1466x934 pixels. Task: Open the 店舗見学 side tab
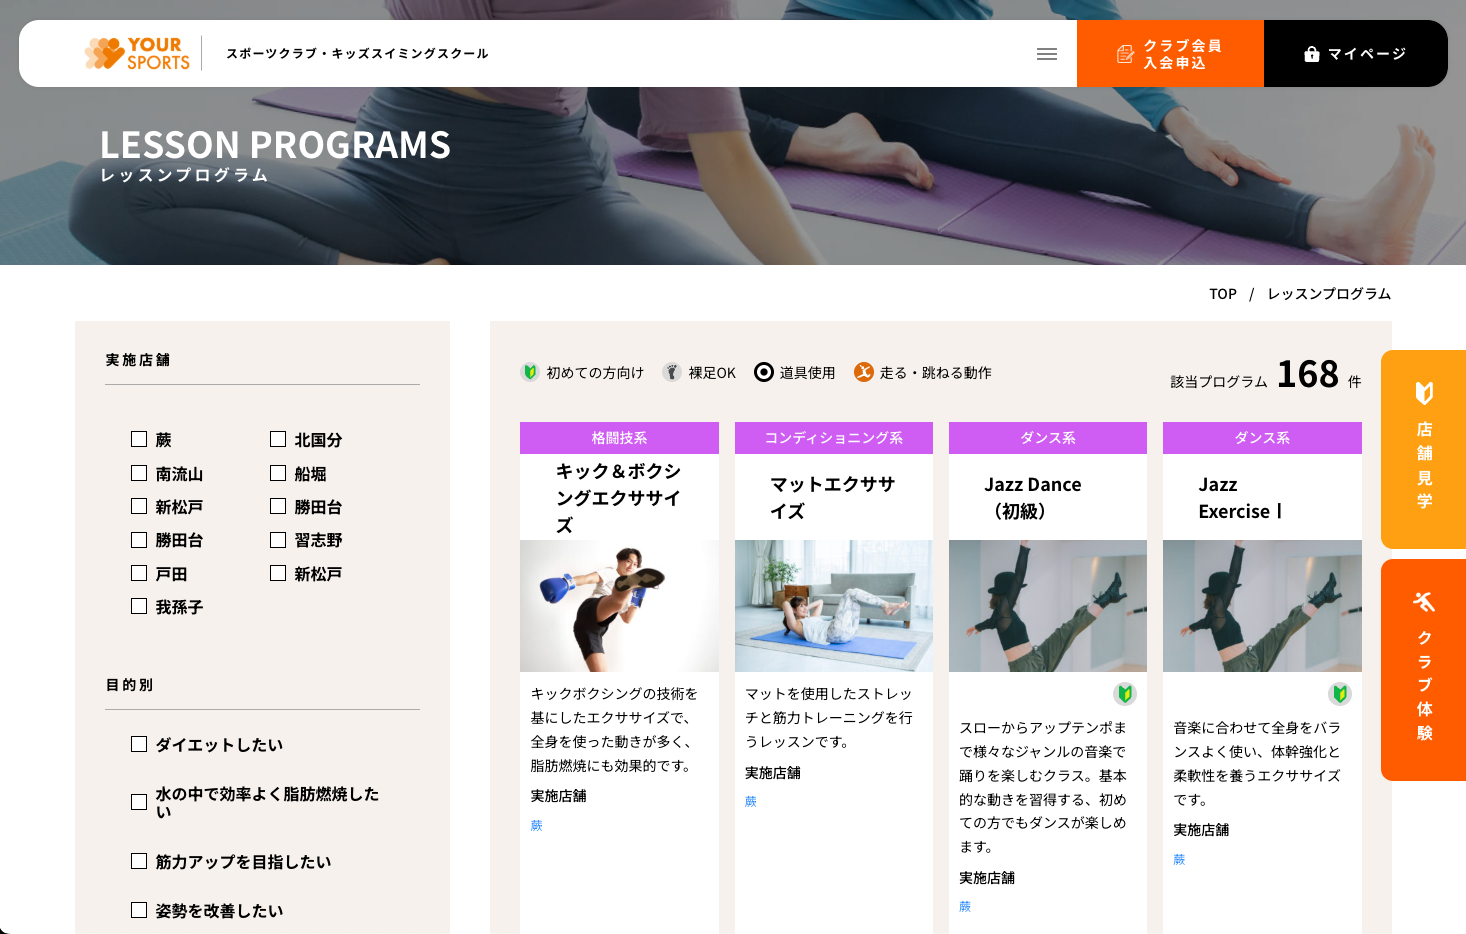[x=1424, y=449]
